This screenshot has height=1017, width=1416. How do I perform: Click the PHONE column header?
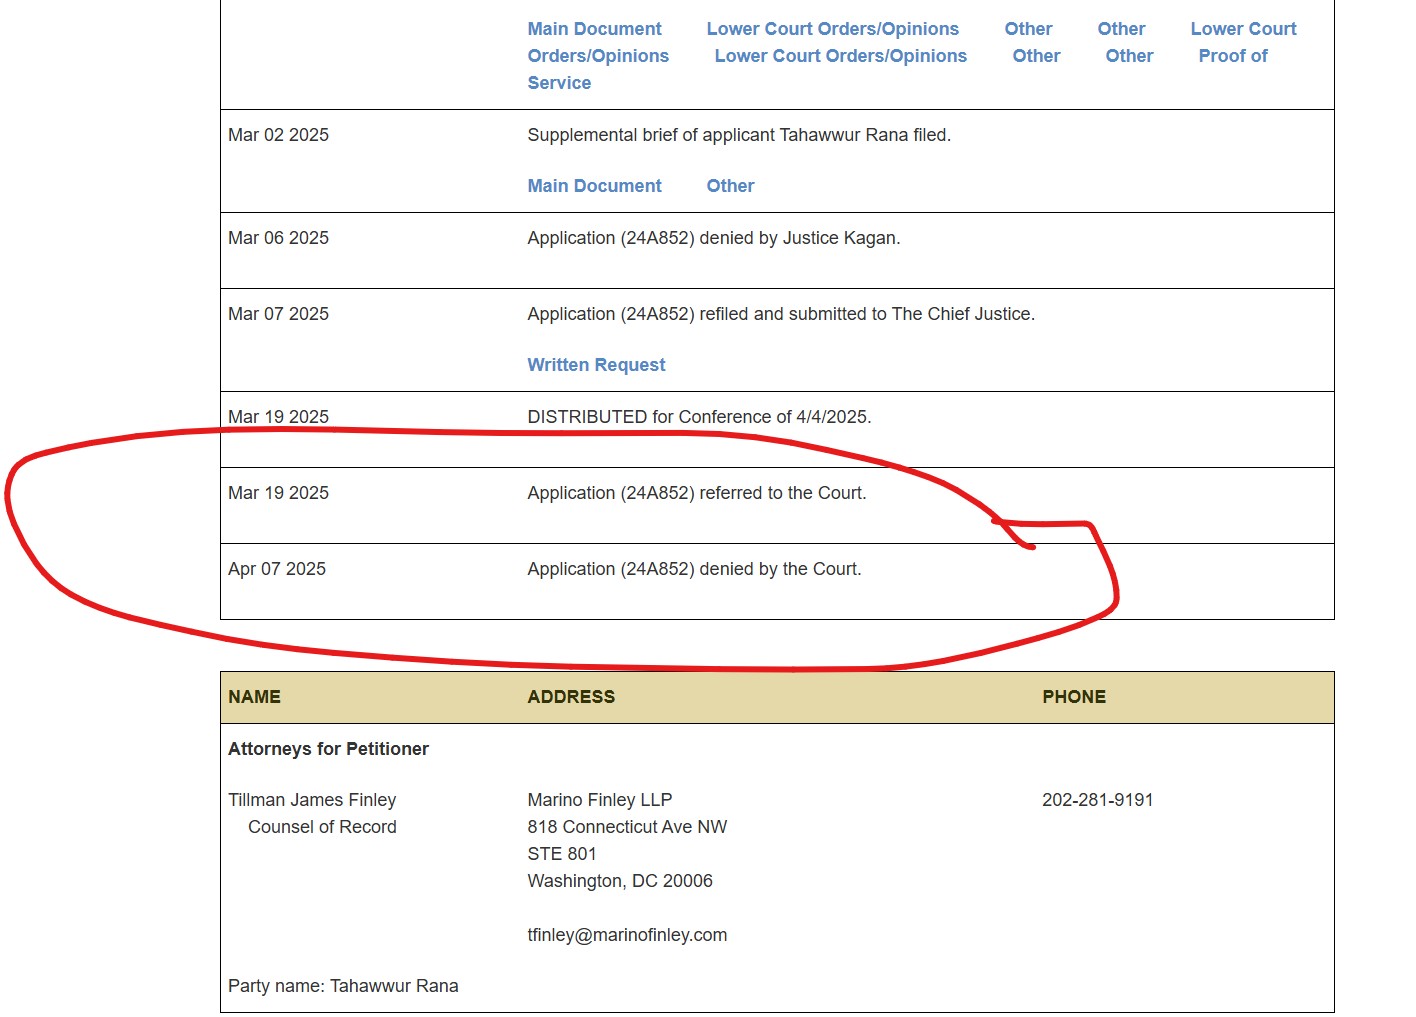1074,697
